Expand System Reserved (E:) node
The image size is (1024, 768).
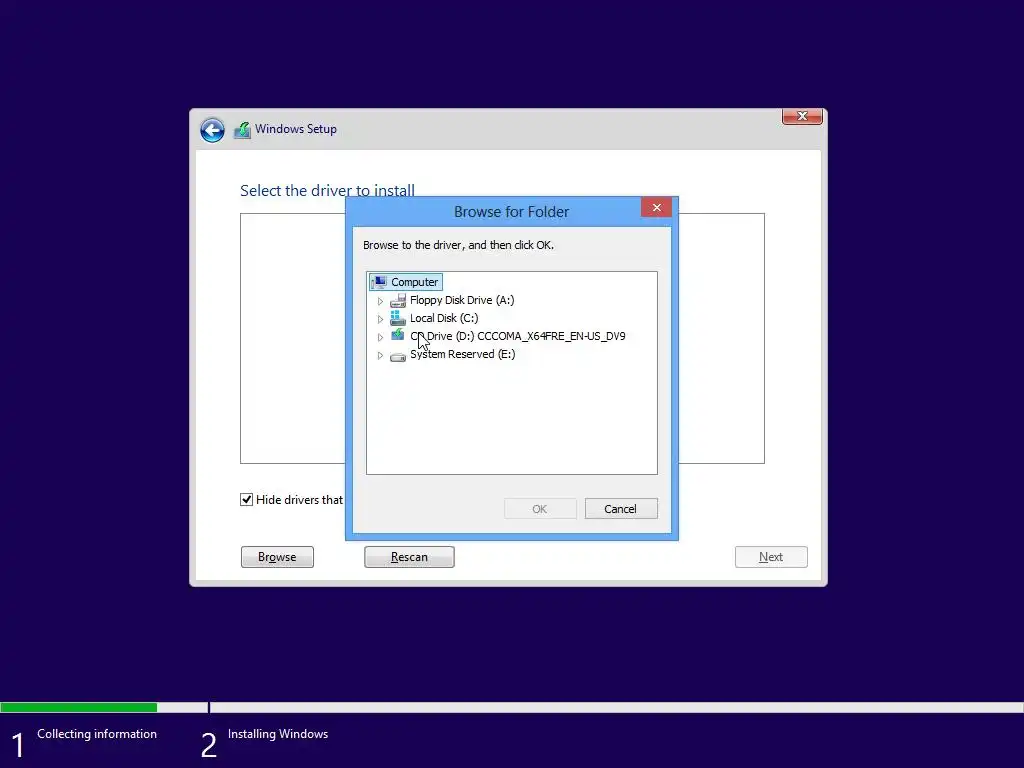[x=380, y=355]
